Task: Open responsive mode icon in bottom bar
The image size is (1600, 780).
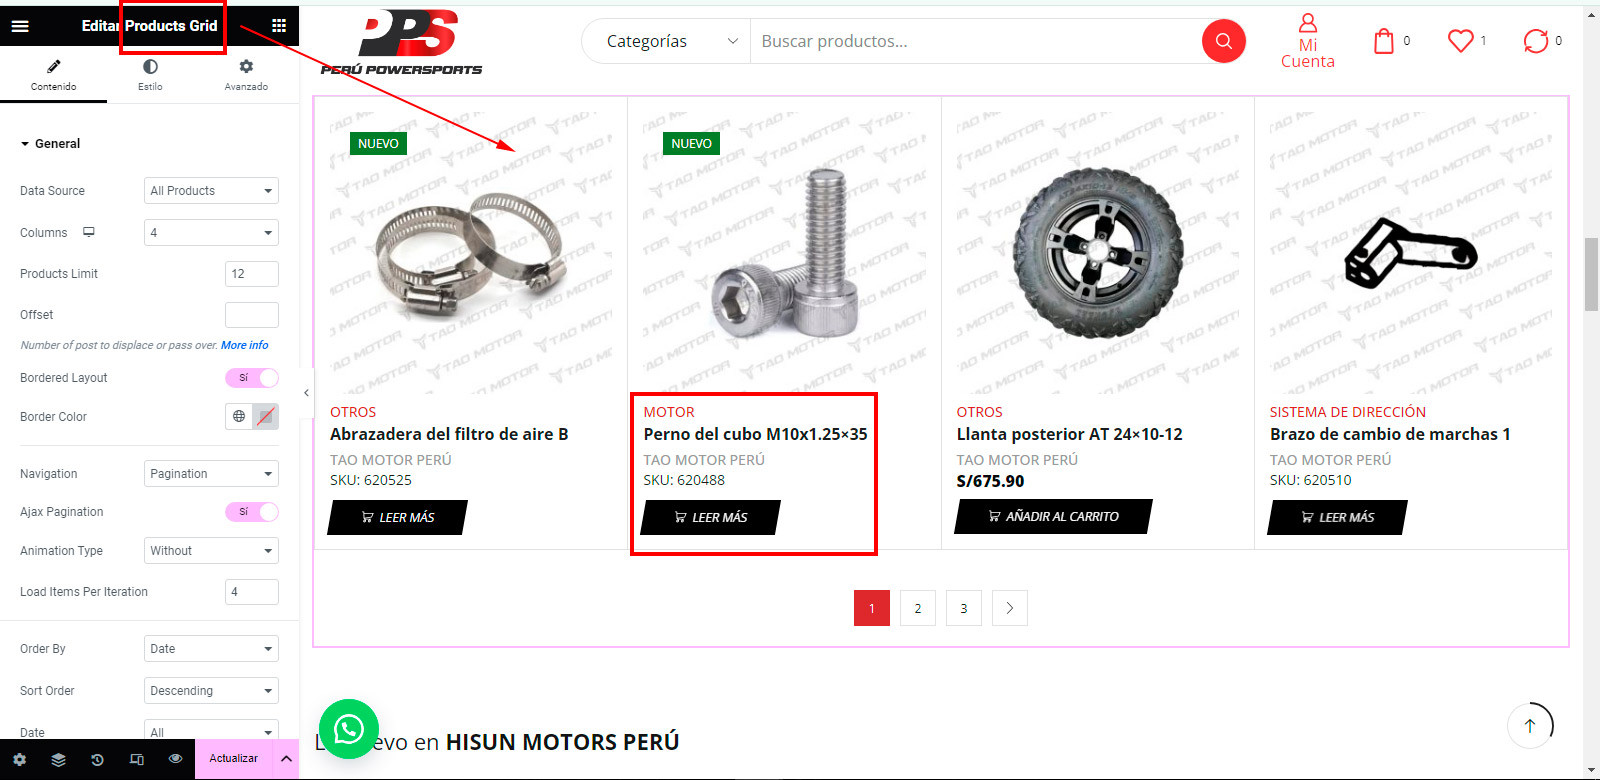Action: [136, 760]
